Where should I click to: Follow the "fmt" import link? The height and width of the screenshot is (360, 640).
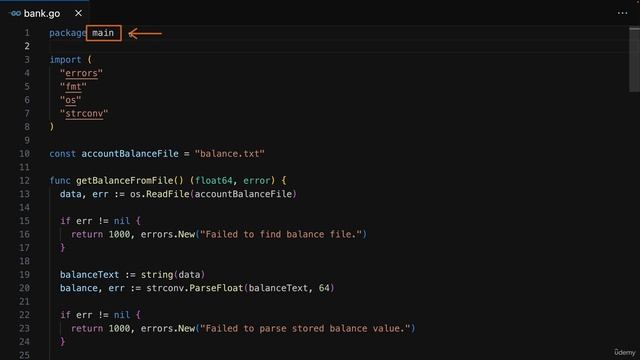pyautogui.click(x=73, y=87)
